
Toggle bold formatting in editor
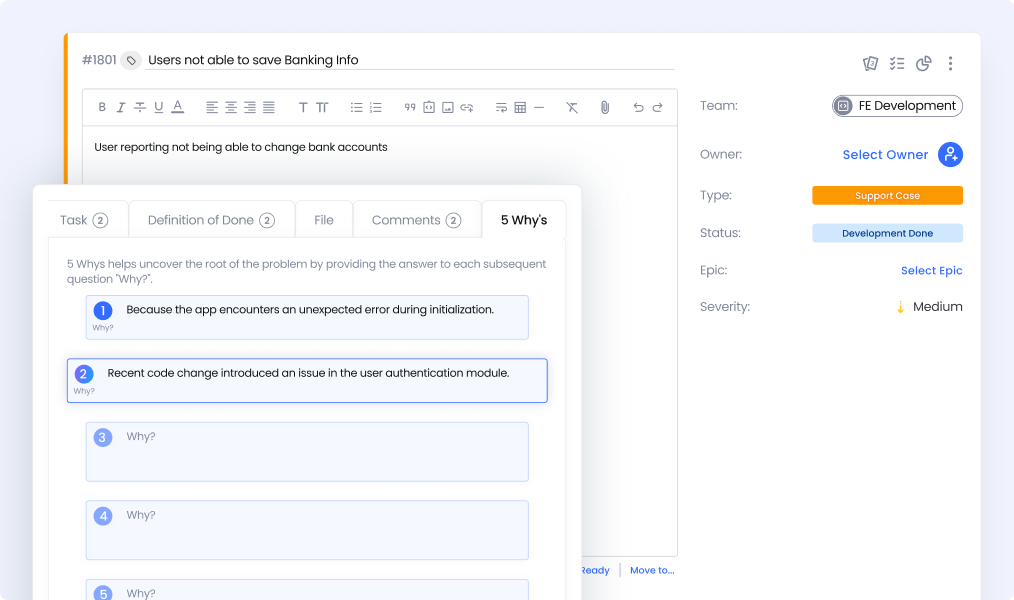(102, 107)
